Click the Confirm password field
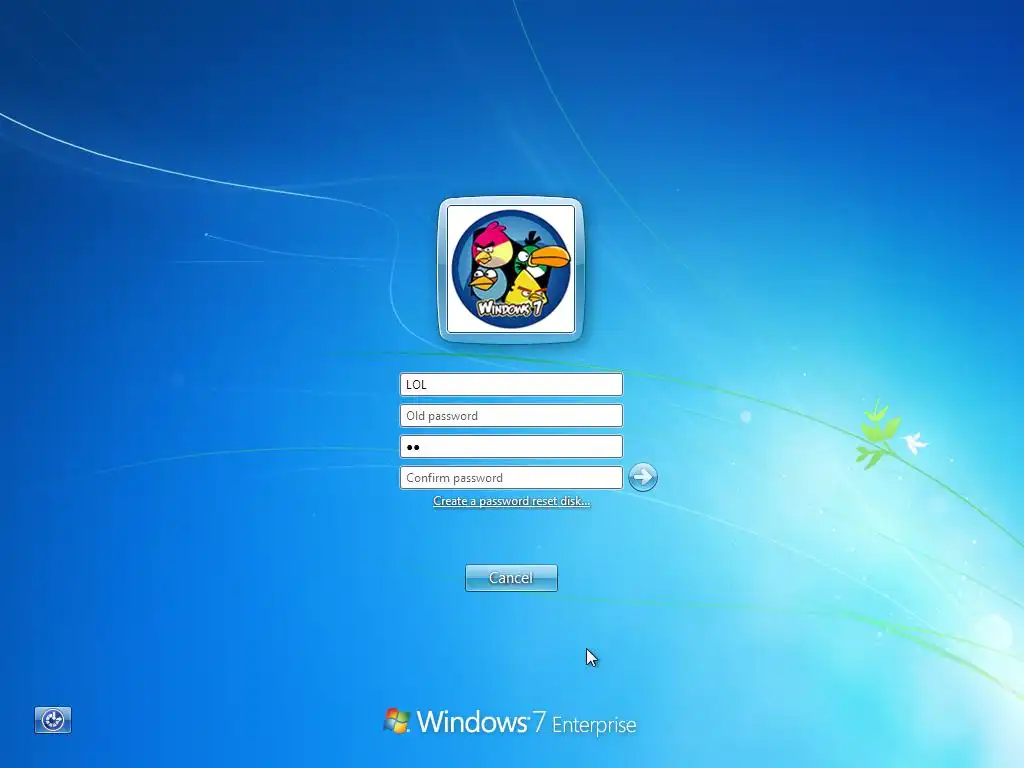Viewport: 1024px width, 768px height. (x=511, y=477)
